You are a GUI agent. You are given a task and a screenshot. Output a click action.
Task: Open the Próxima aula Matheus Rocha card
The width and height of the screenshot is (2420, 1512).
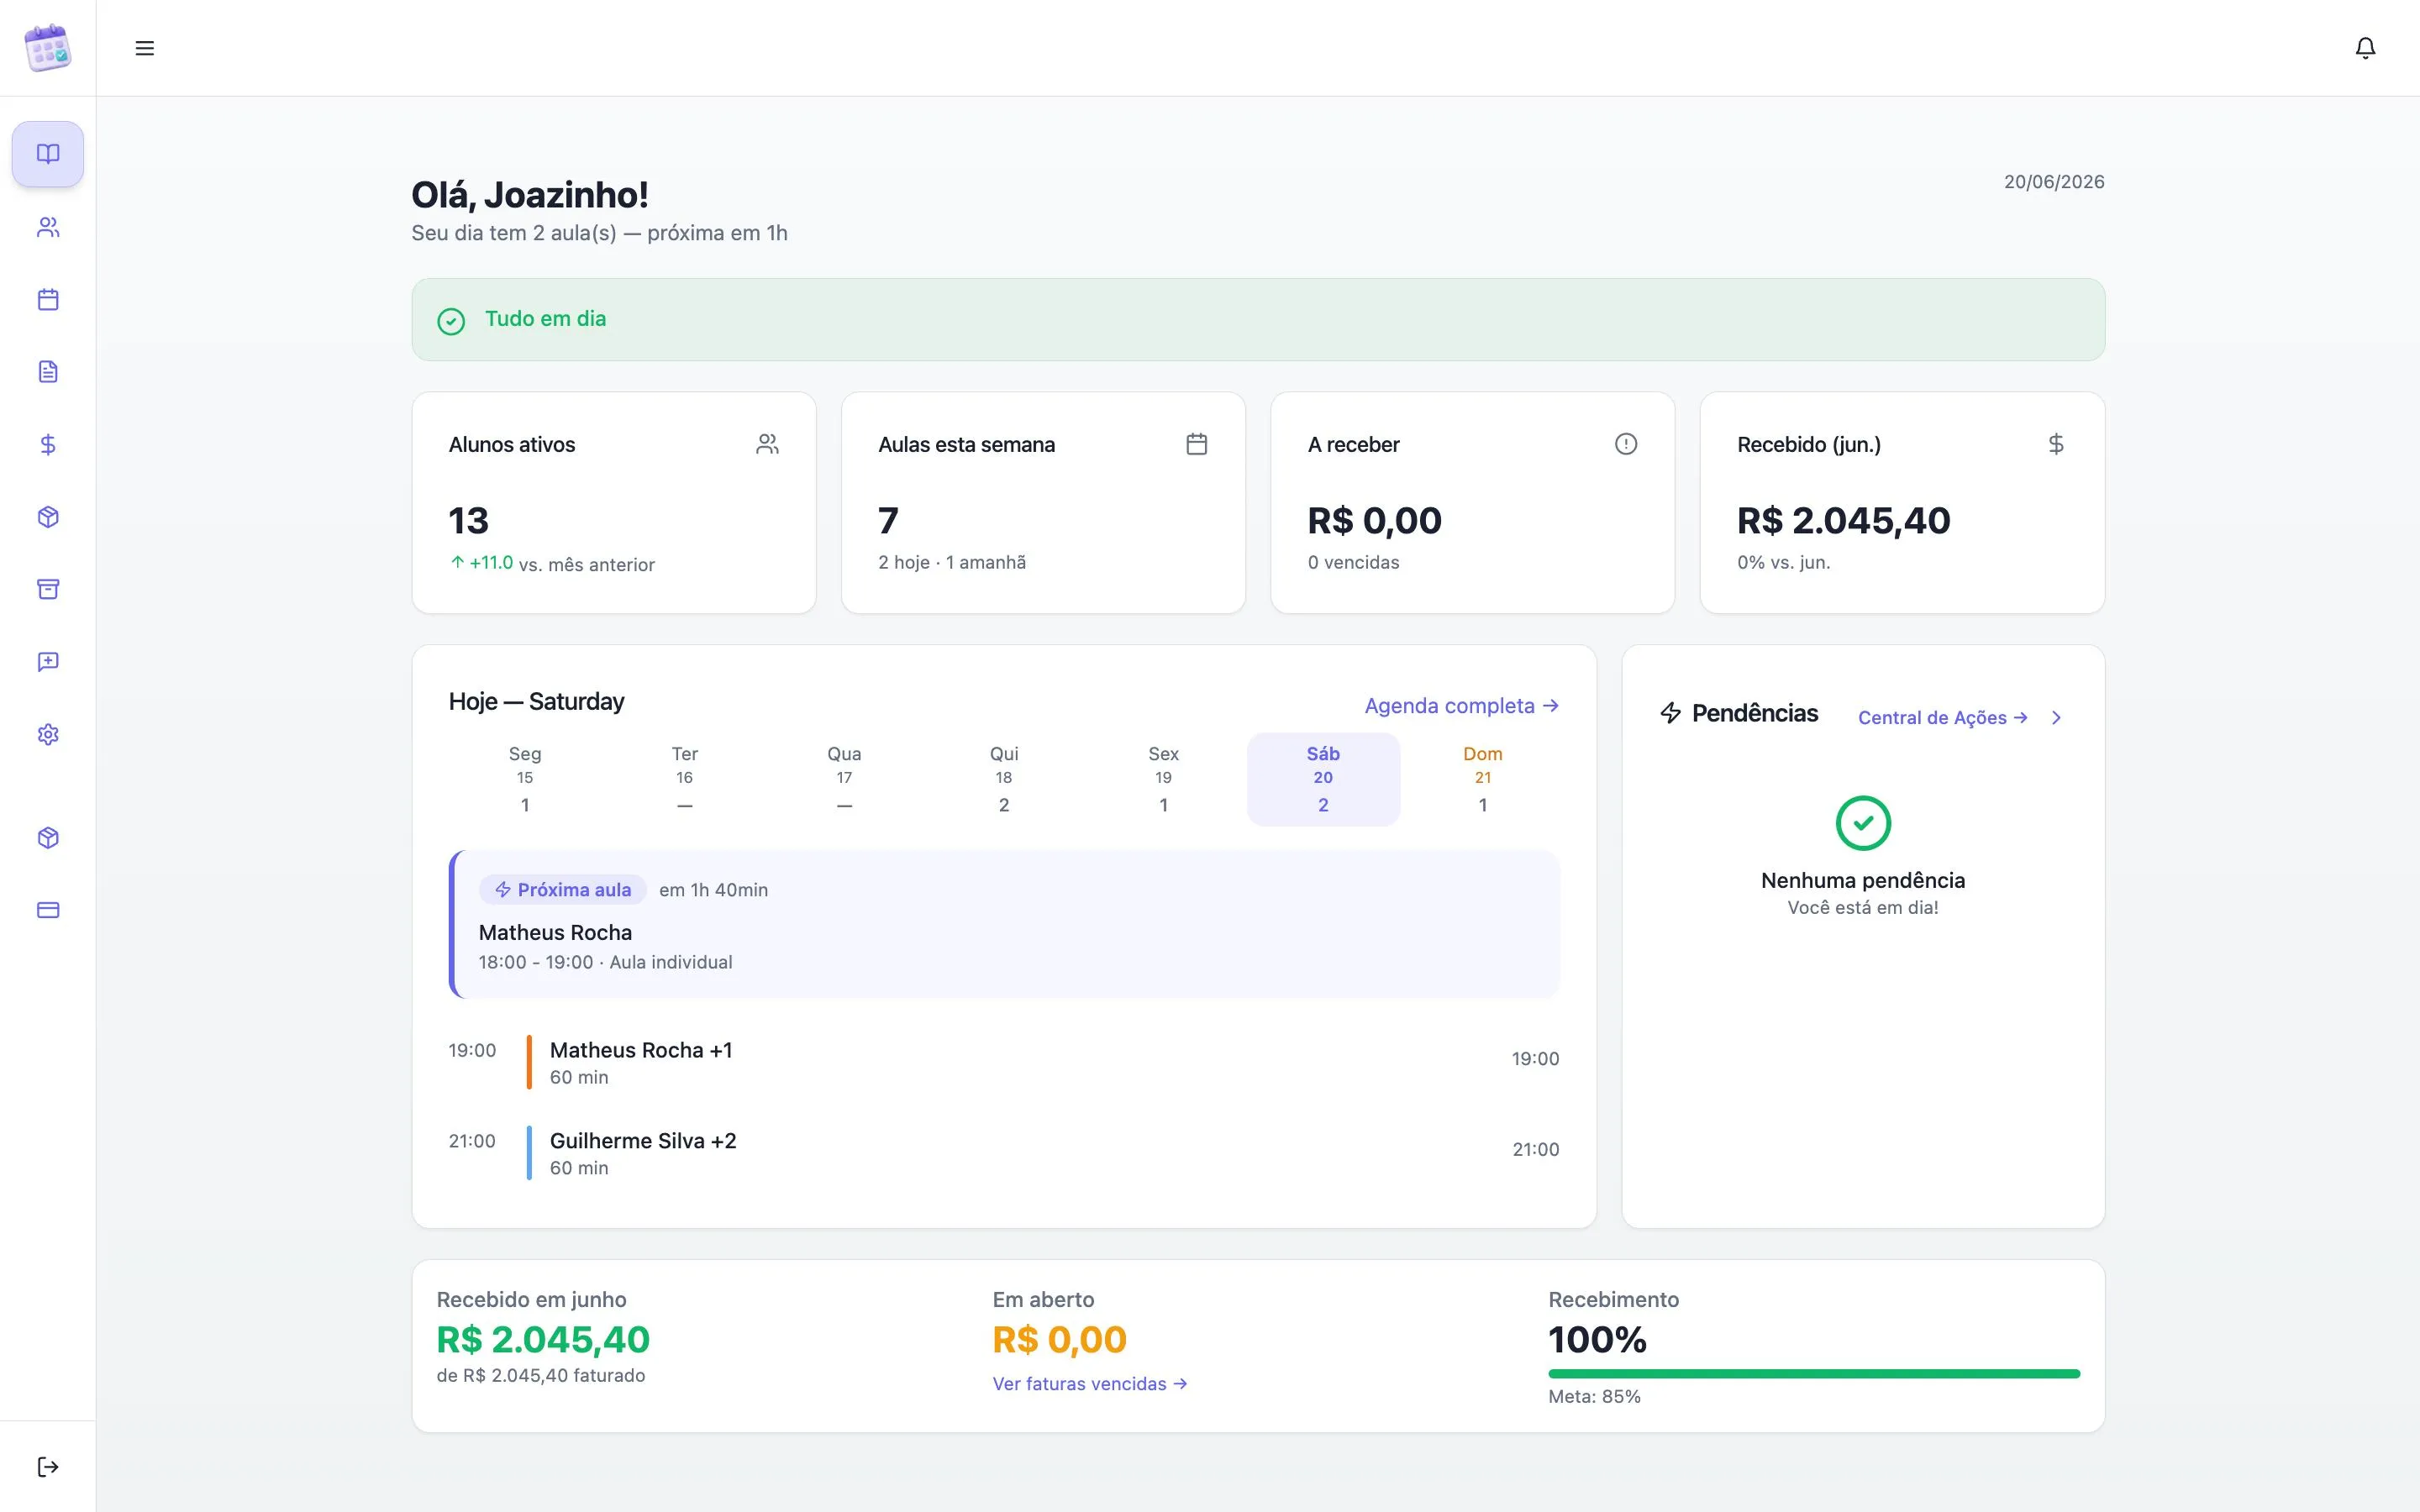tap(1004, 924)
